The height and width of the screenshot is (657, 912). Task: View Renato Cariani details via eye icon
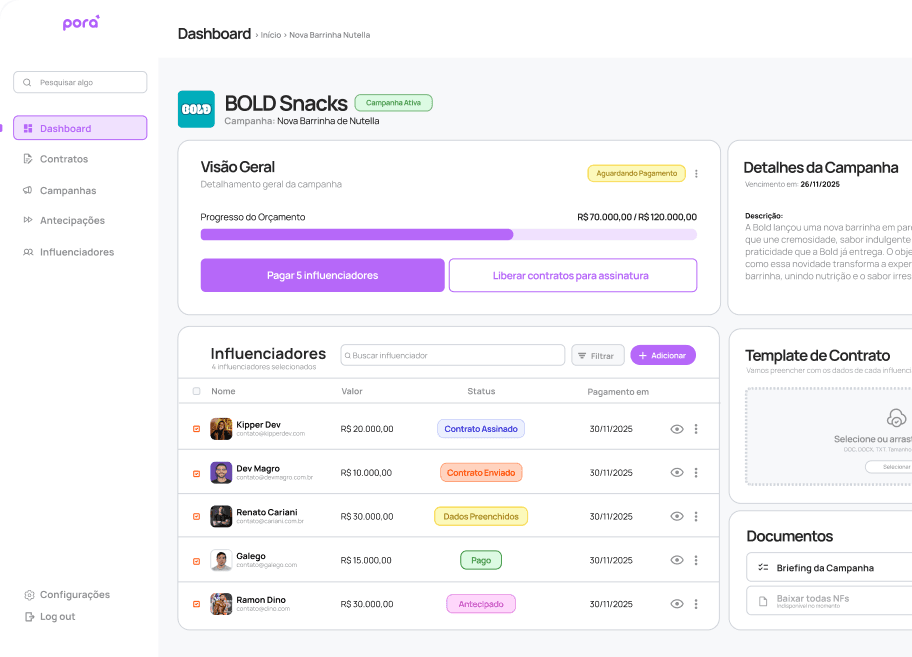(676, 516)
